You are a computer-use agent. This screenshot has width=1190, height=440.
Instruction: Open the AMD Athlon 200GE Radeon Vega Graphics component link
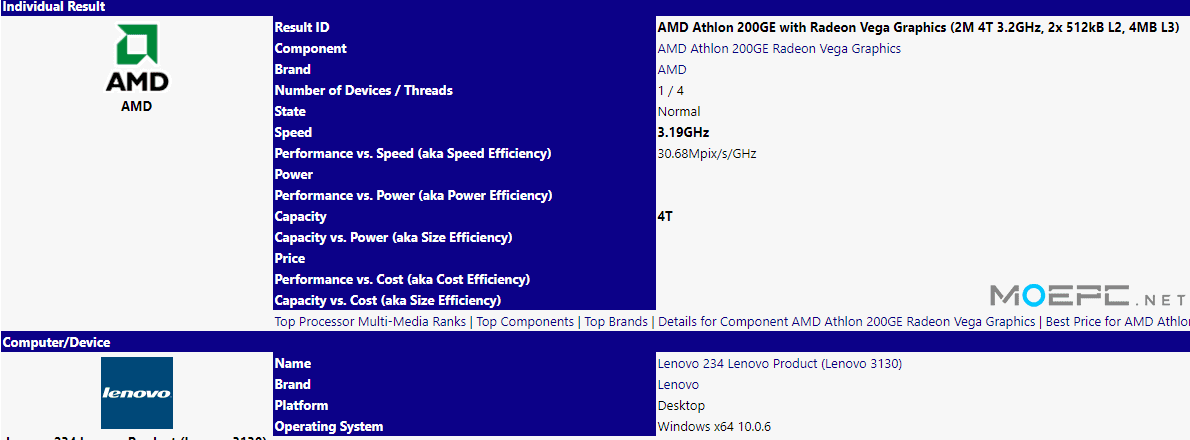click(x=779, y=49)
